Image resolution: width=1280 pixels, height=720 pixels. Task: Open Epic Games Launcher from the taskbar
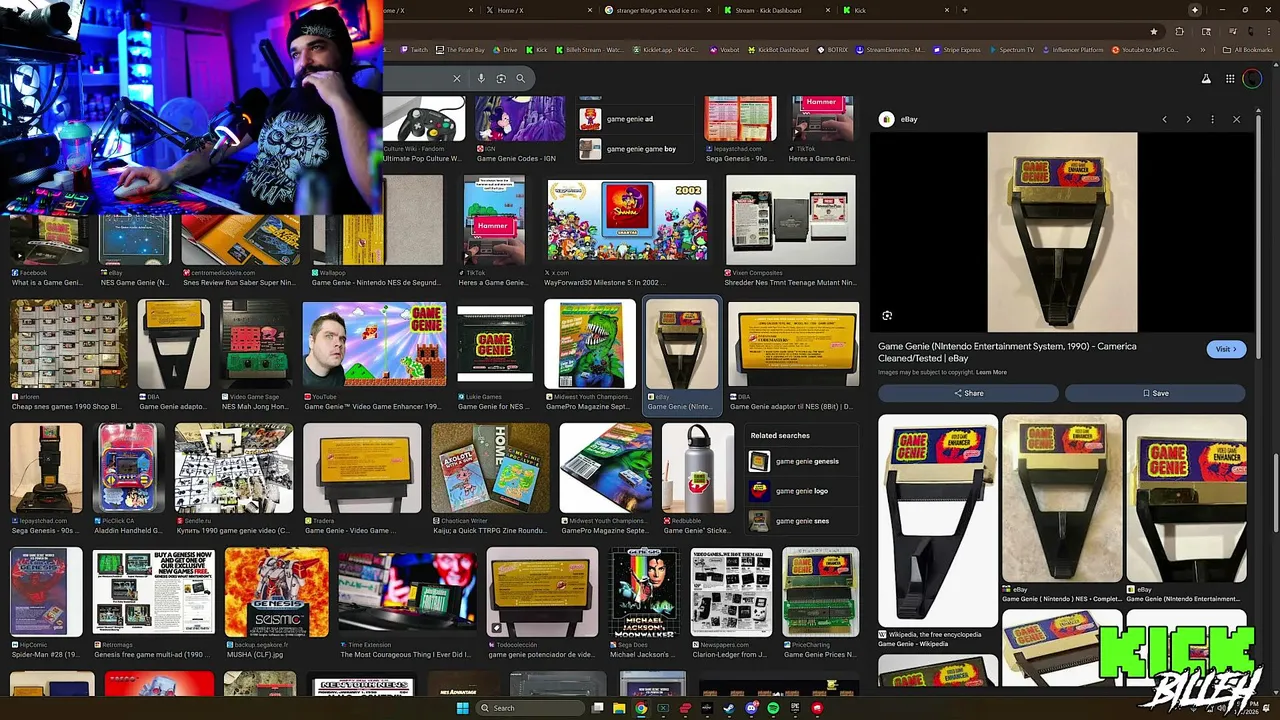click(795, 708)
